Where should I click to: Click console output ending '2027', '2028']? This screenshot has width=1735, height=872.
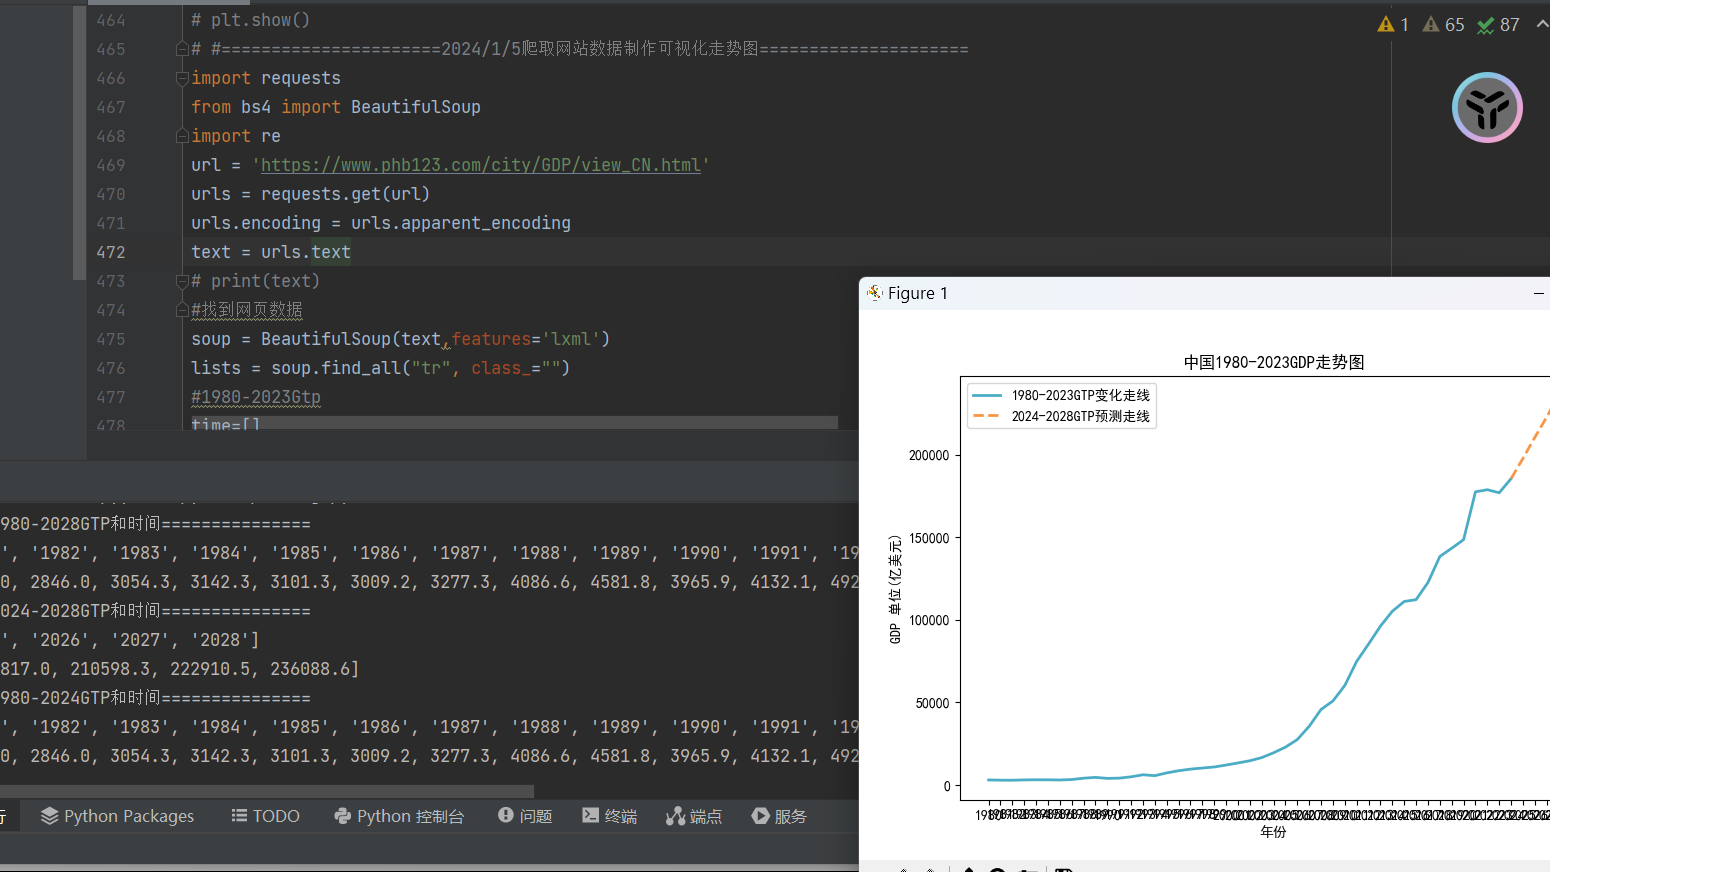pos(130,640)
